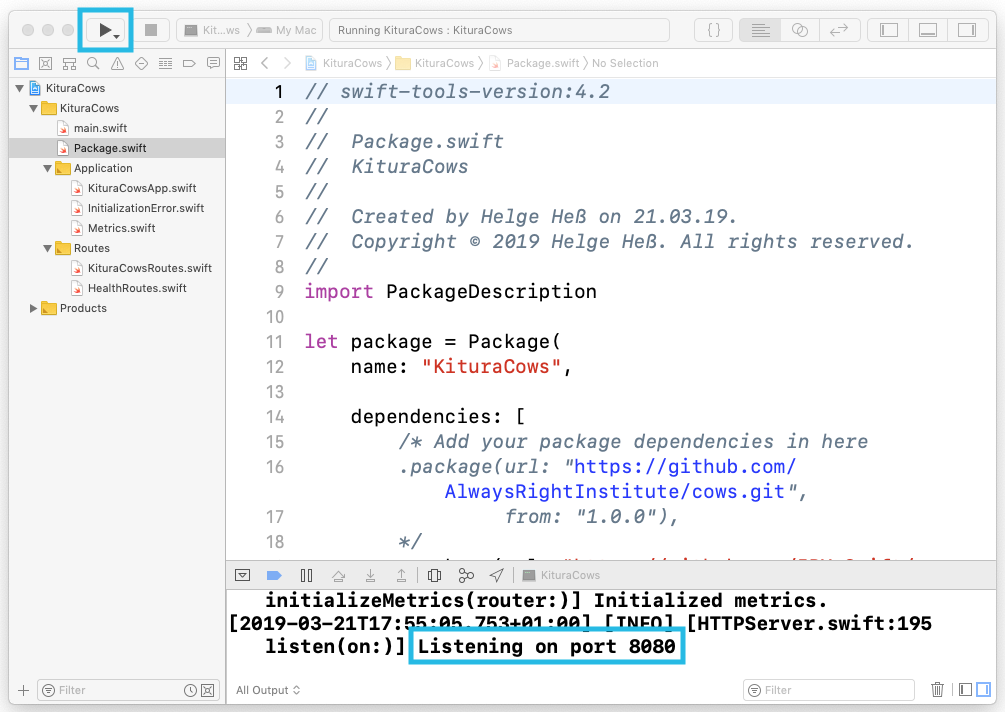Click KituraCows project in jump bar
Screen dimensions: 1005x712
[344, 63]
